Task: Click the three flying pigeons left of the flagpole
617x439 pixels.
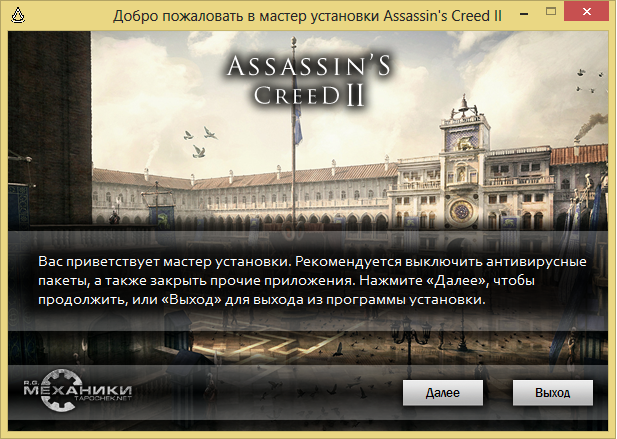Action: tap(200, 142)
